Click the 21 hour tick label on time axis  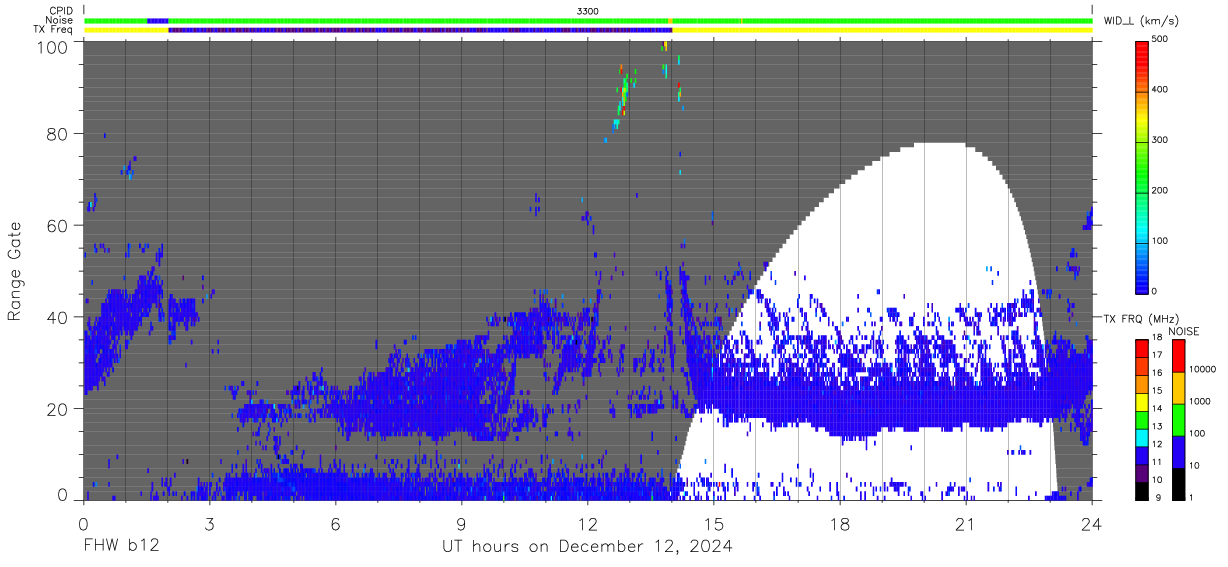(966, 524)
